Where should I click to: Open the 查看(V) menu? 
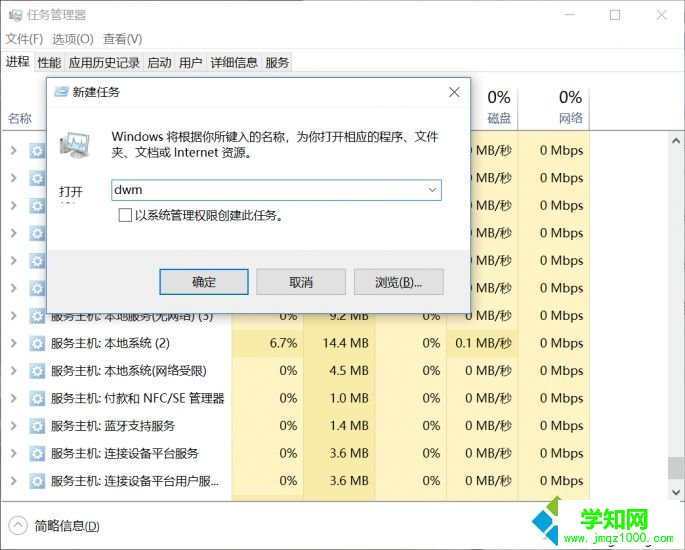pyautogui.click(x=122, y=39)
